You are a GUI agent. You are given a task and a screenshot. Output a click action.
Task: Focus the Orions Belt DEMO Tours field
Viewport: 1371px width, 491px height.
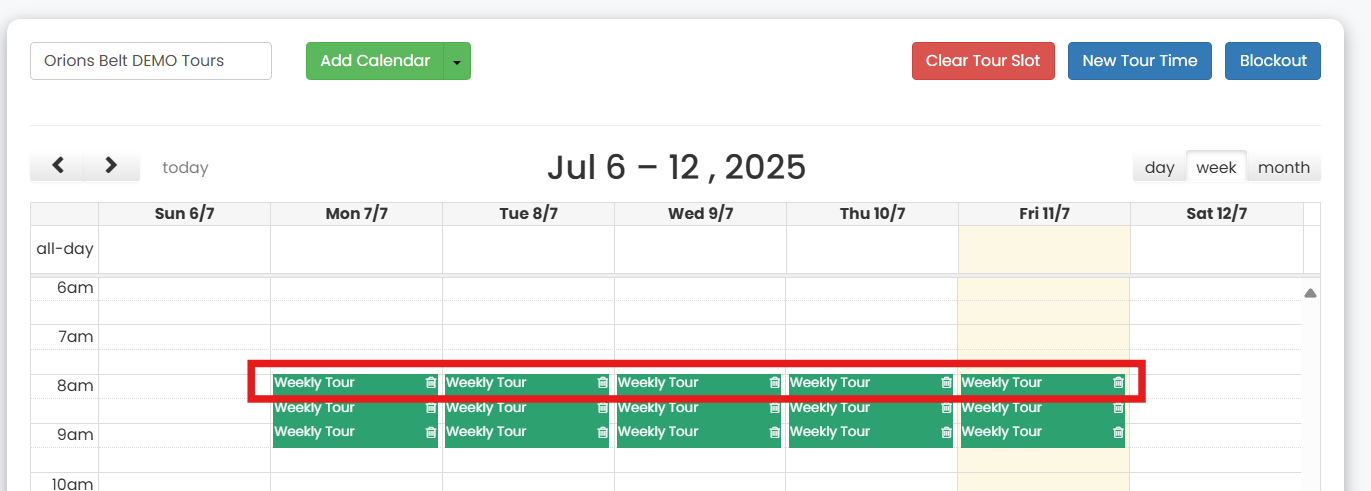[151, 61]
